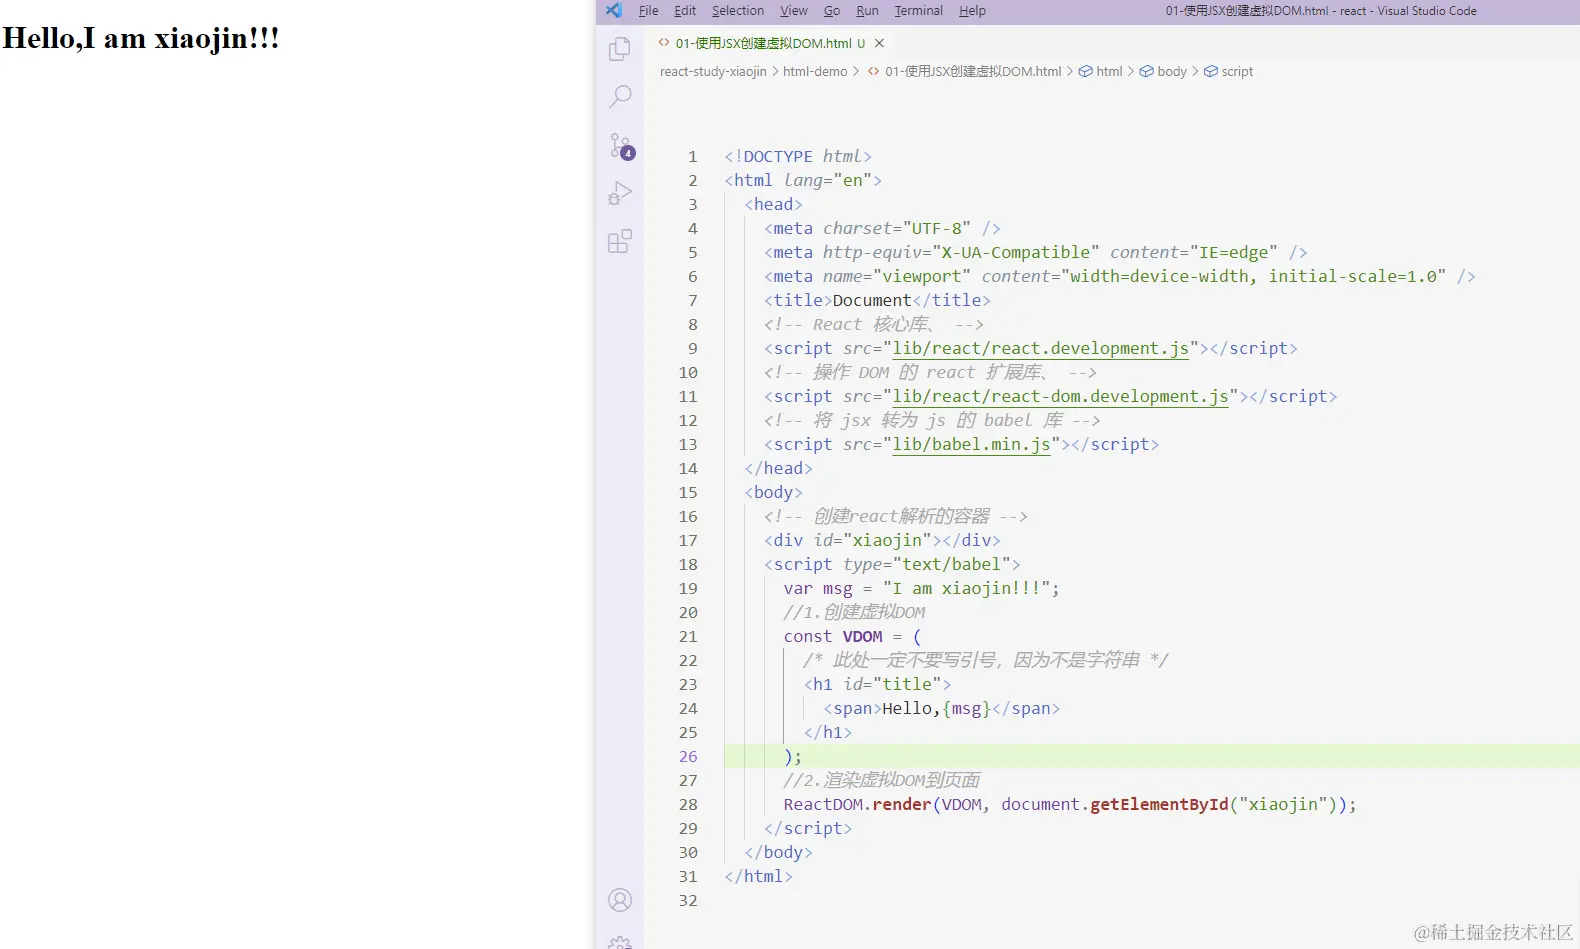Click the 'React 核心库' comment on line 8

pyautogui.click(x=873, y=324)
